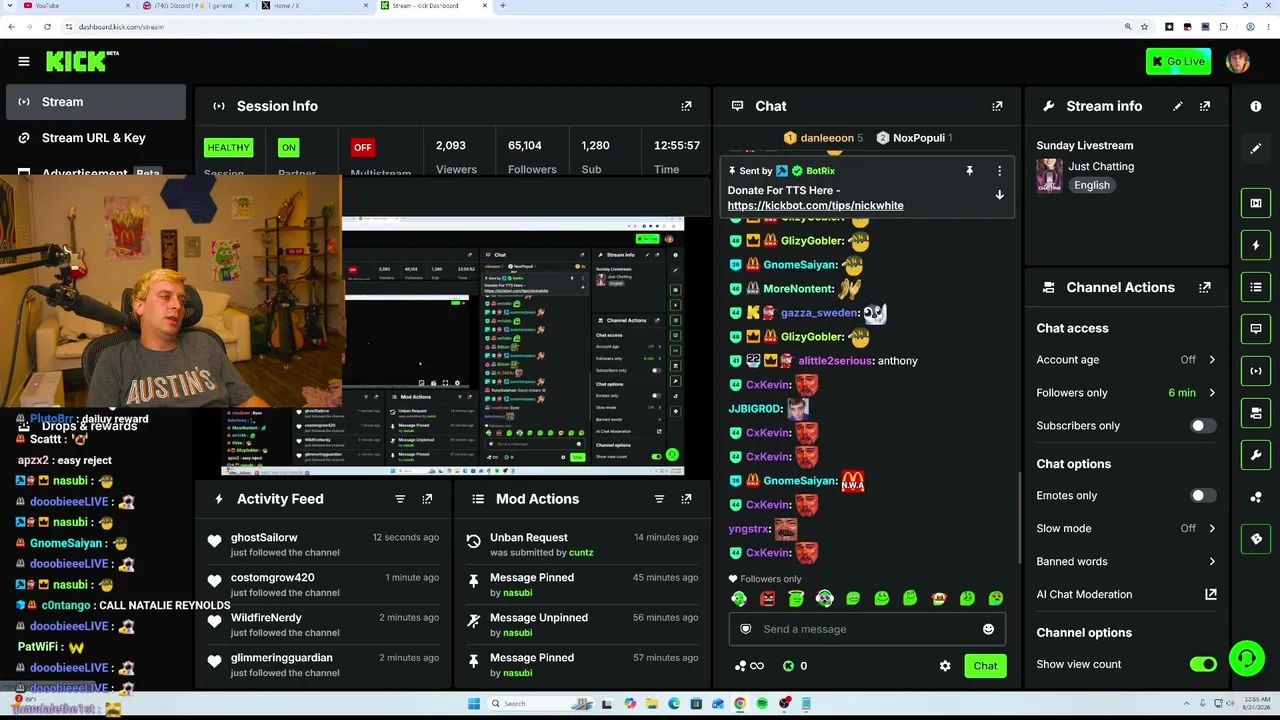Open the profile avatar menu
This screenshot has width=1280, height=720.
tap(1238, 61)
